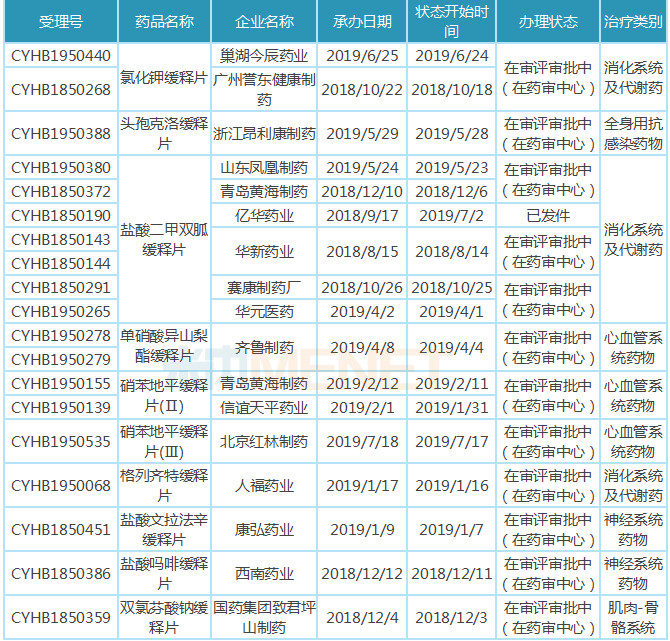Click company 浙江昂利康制药
Screen dimensions: 670x641
coord(264,134)
